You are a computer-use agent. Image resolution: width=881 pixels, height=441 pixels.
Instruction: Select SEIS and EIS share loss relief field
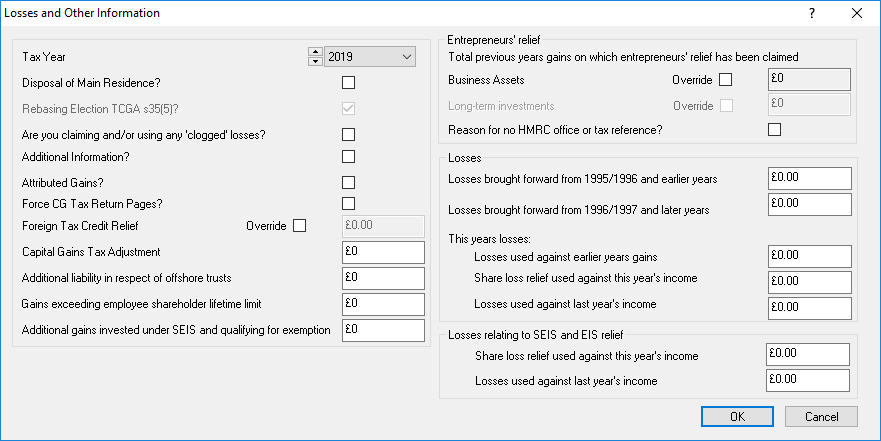click(807, 354)
